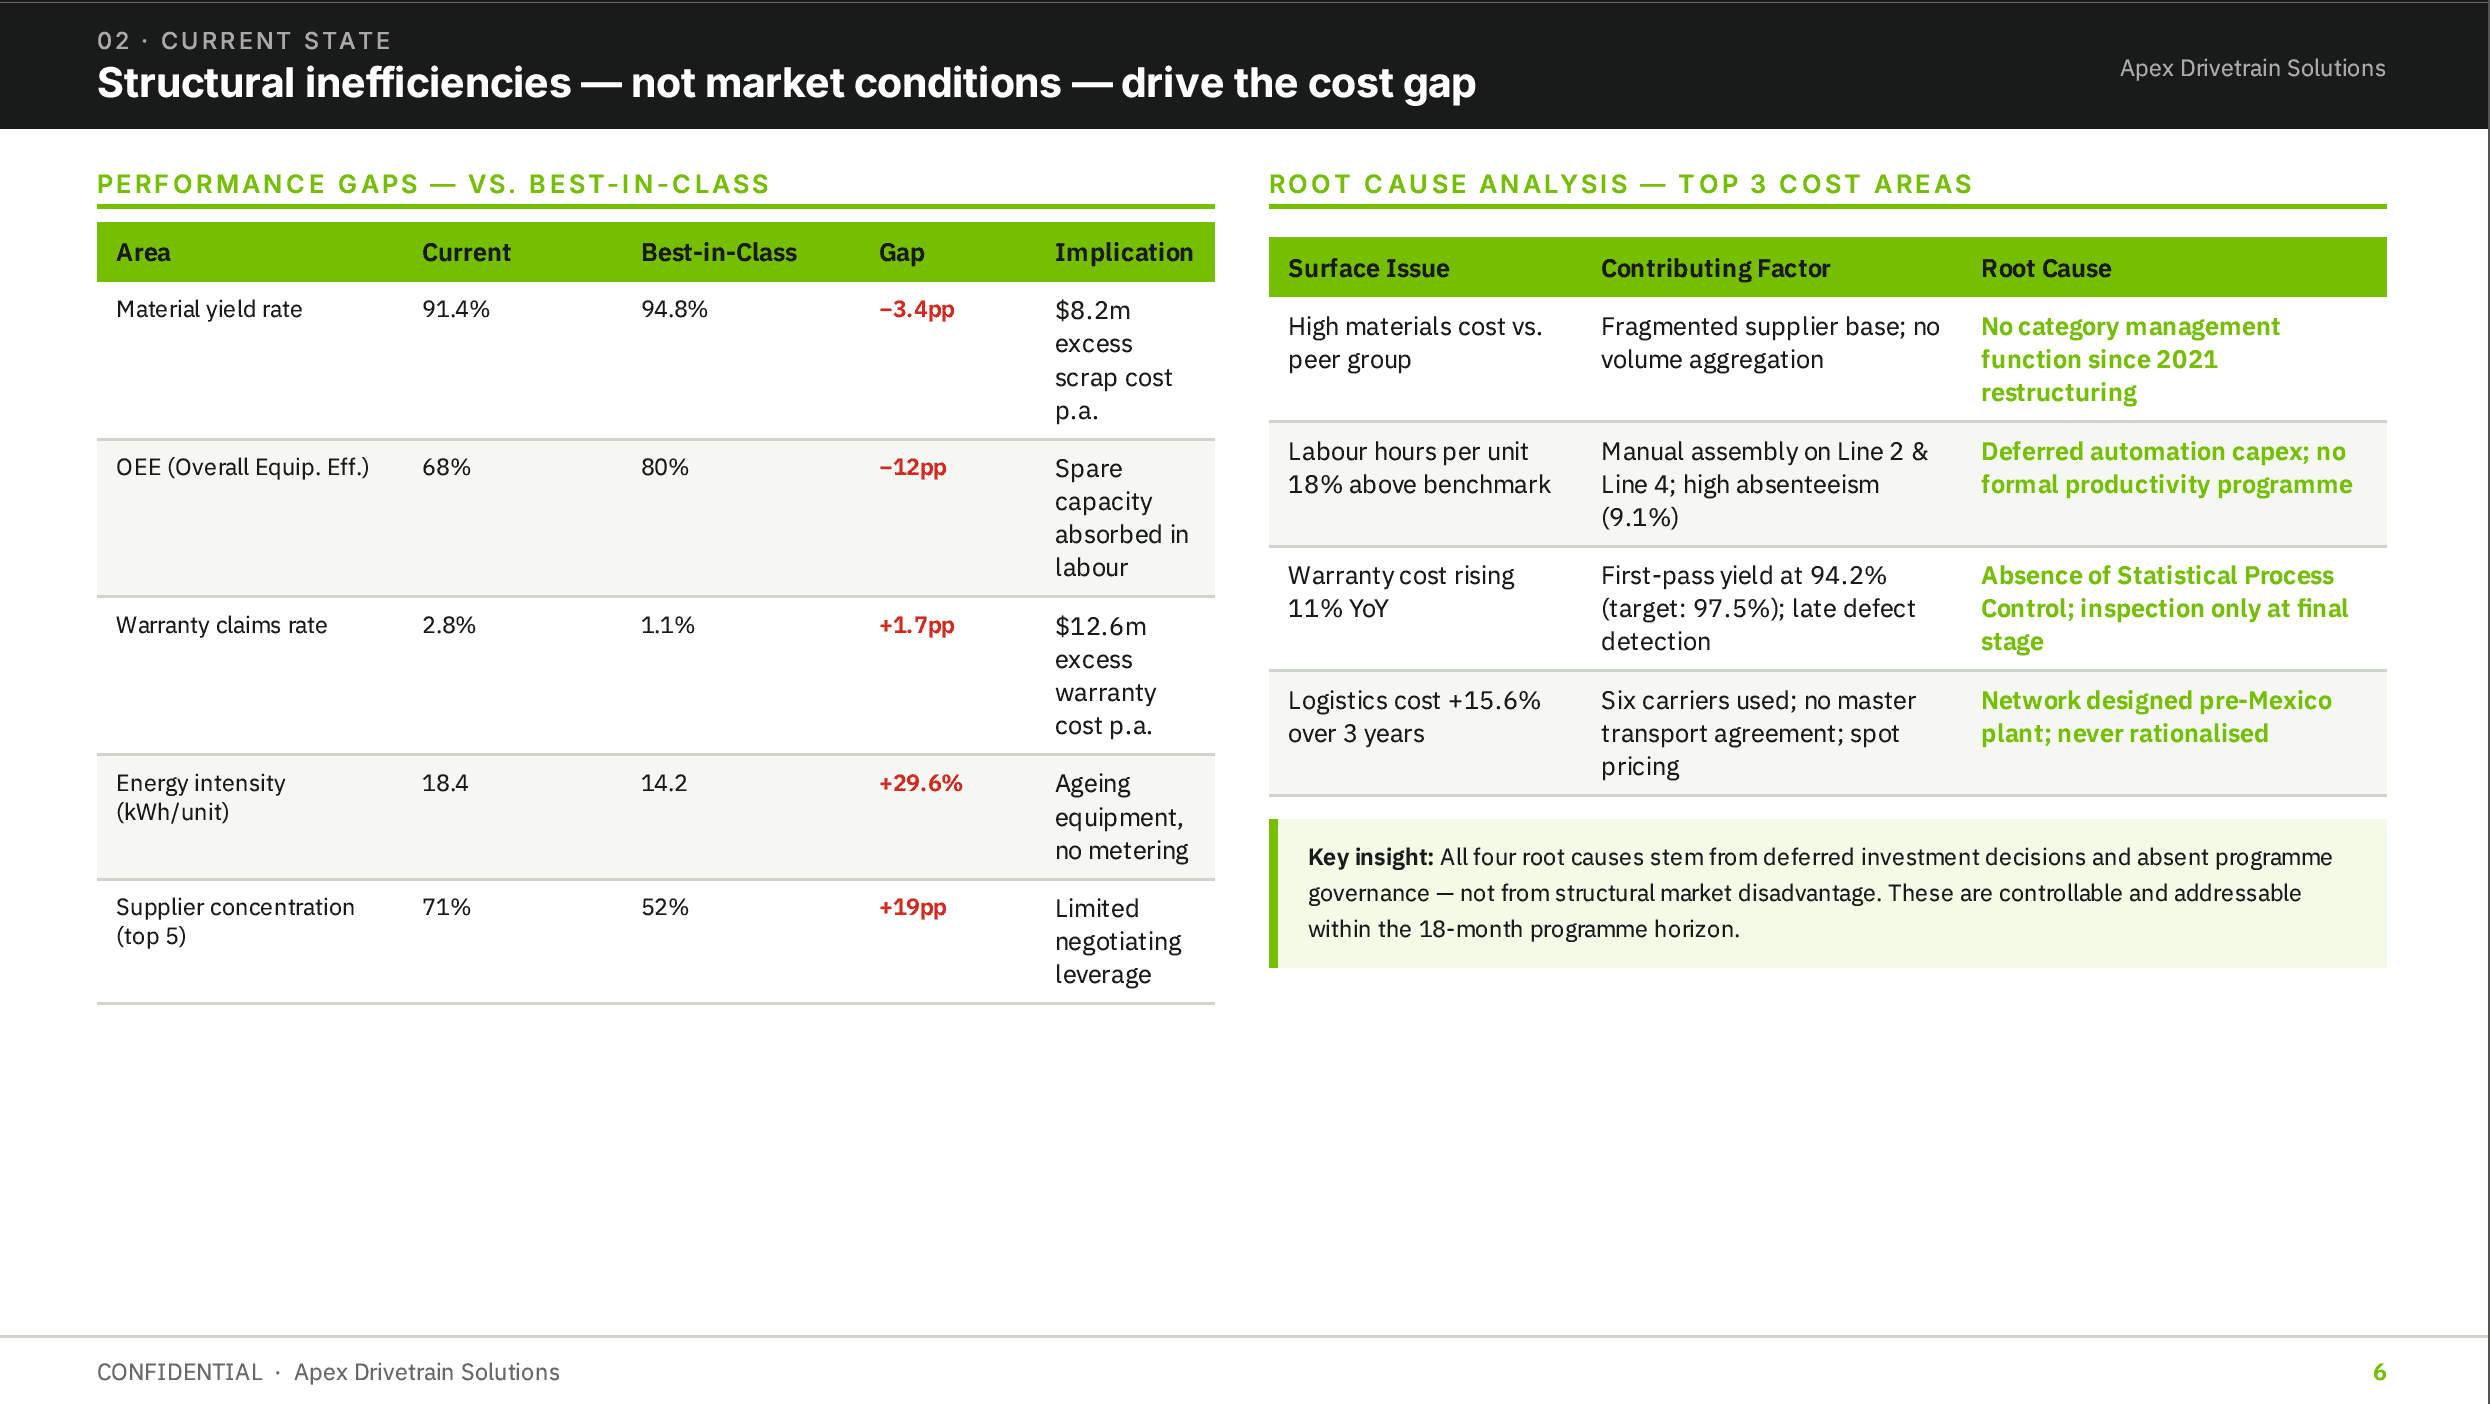Click the red '−3.4pp' gap value

tap(917, 309)
